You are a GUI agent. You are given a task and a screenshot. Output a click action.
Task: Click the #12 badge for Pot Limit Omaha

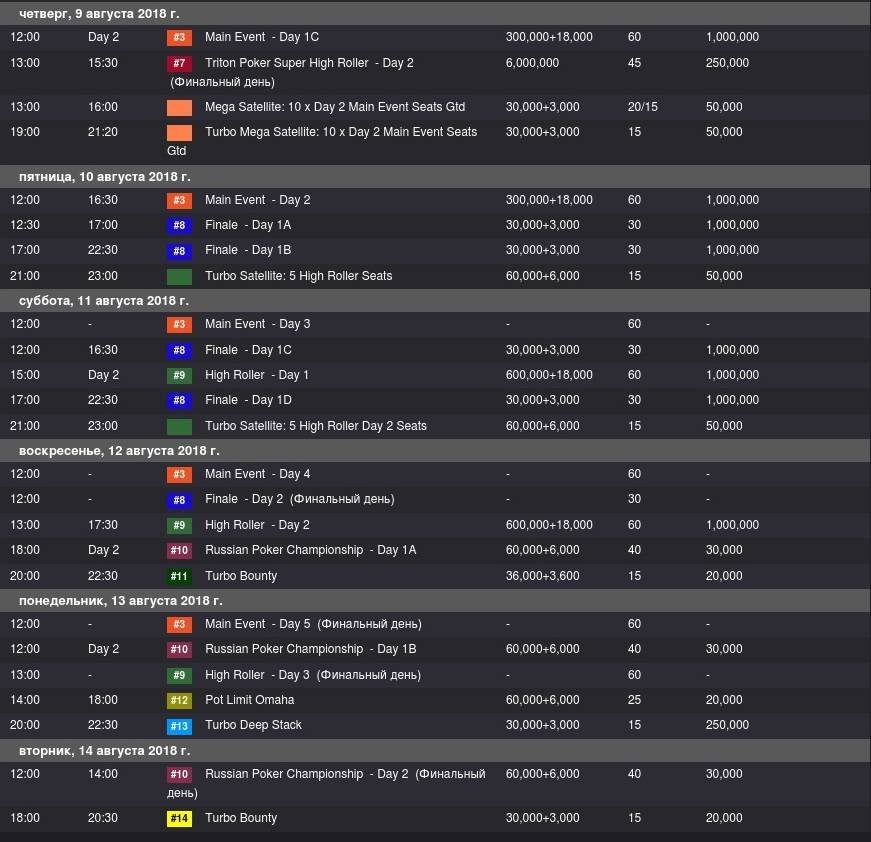coord(179,700)
